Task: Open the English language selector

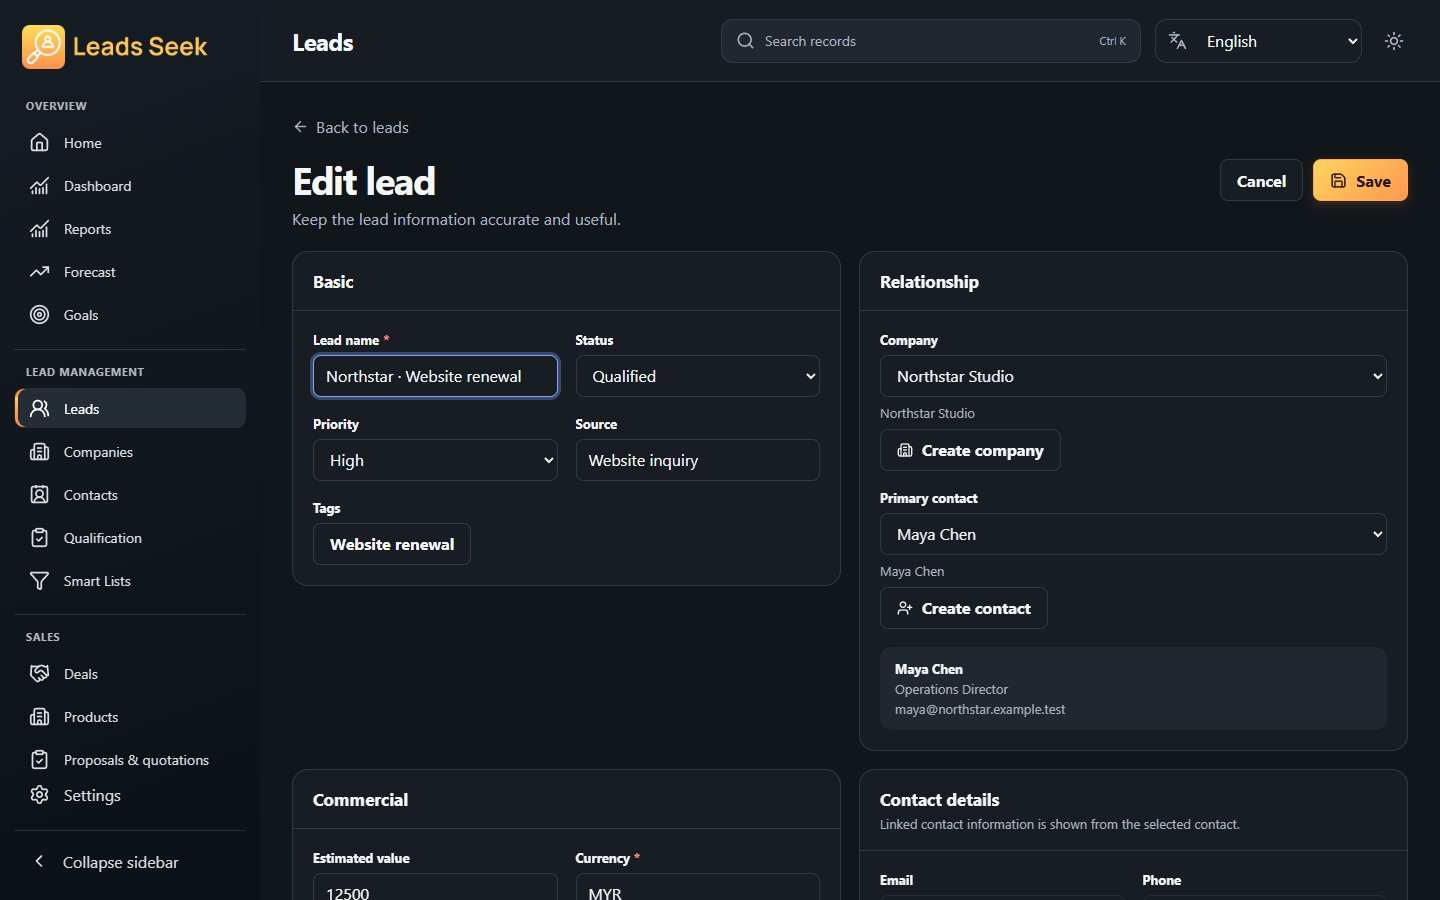Action: point(1258,41)
